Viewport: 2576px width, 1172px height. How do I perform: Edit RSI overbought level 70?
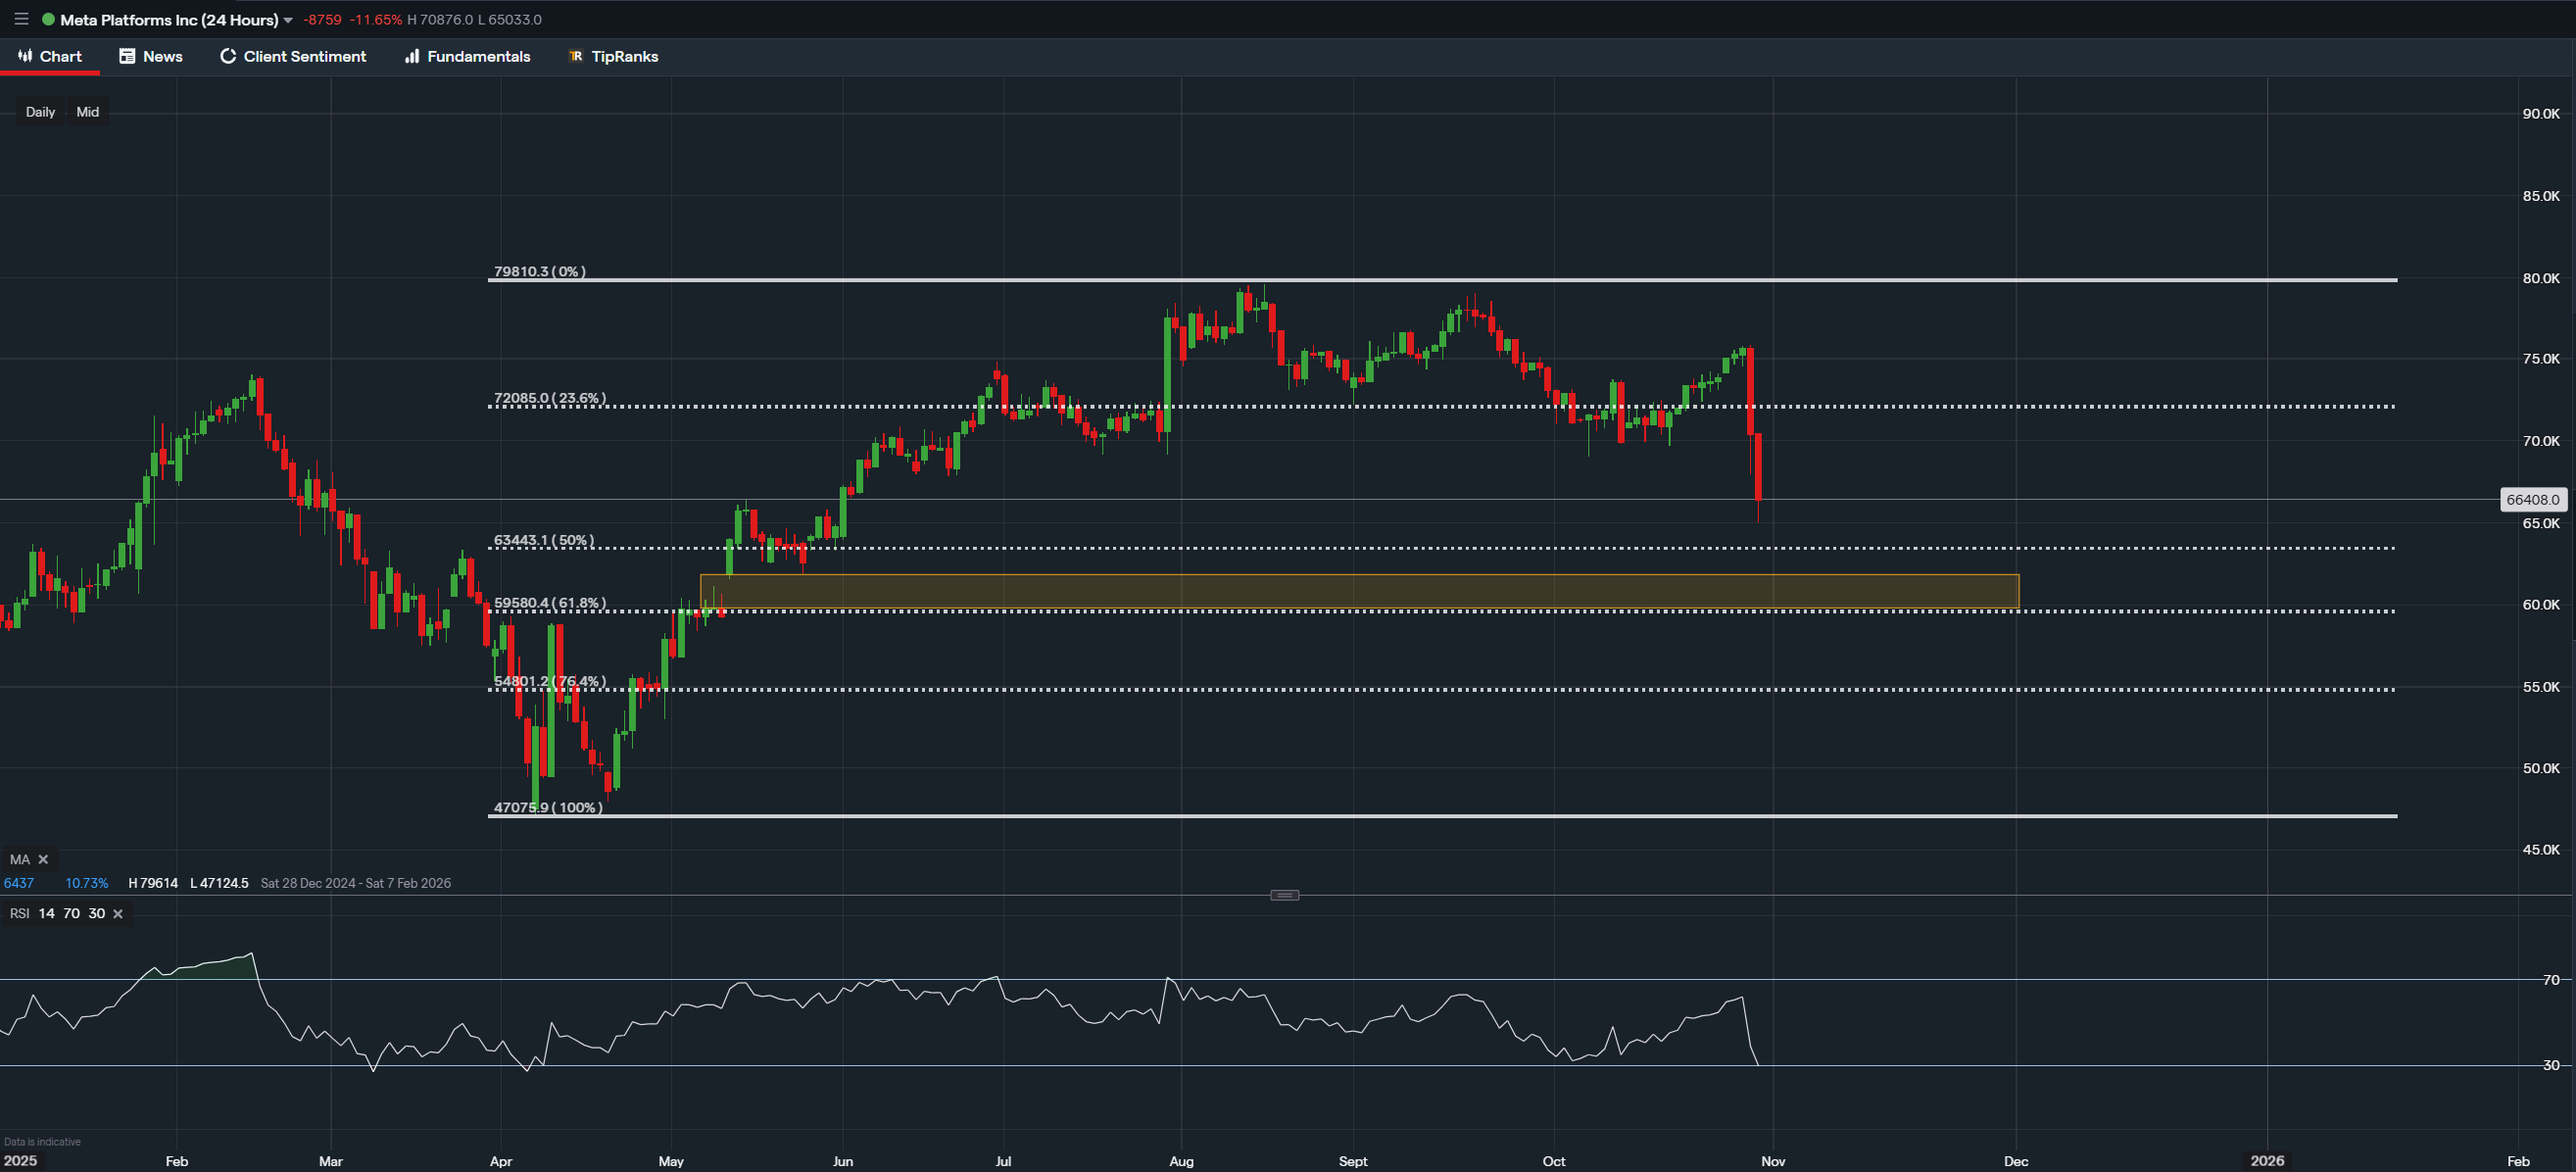click(x=71, y=913)
